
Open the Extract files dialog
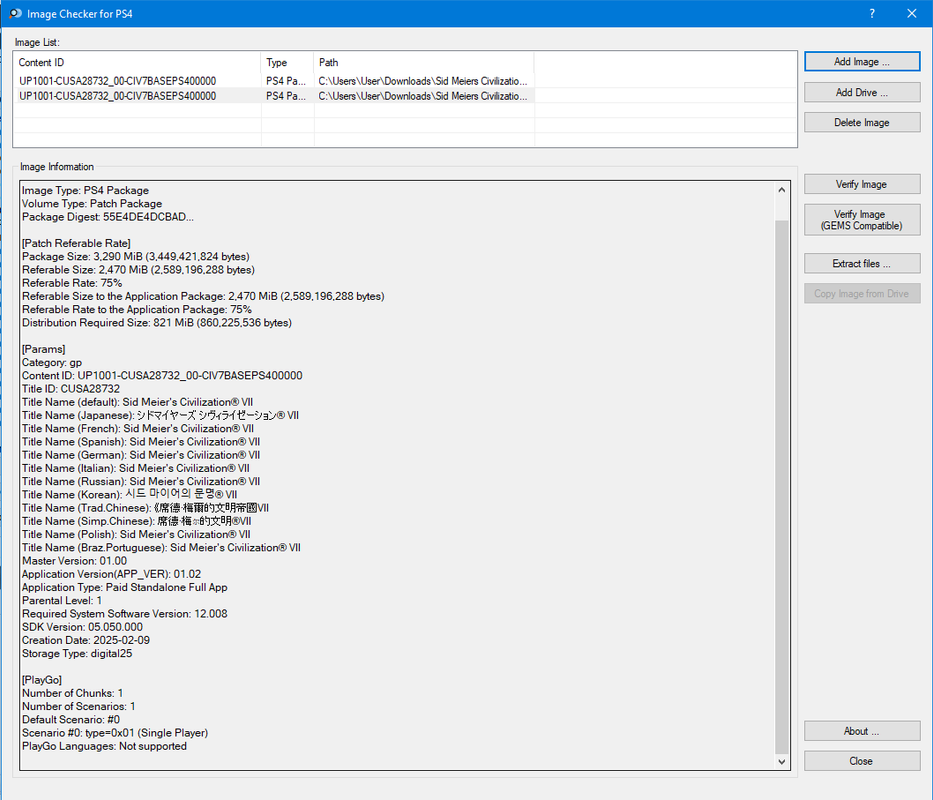point(862,264)
